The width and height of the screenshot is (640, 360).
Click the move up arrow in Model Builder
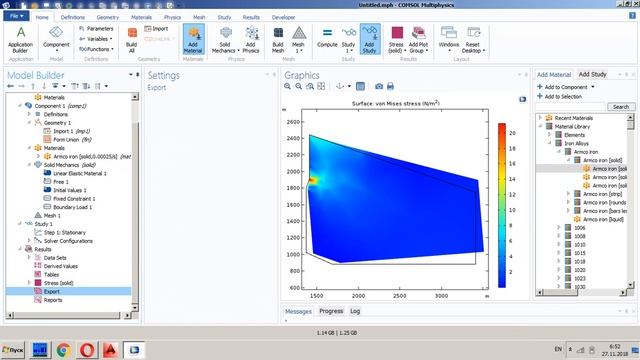(33, 86)
